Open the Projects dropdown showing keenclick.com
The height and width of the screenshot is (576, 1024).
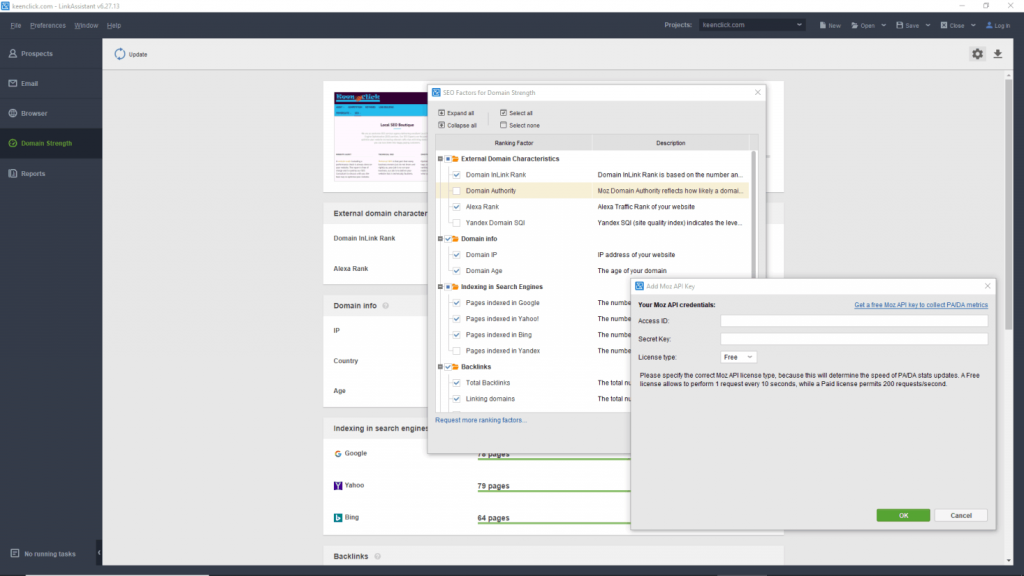[x=752, y=25]
